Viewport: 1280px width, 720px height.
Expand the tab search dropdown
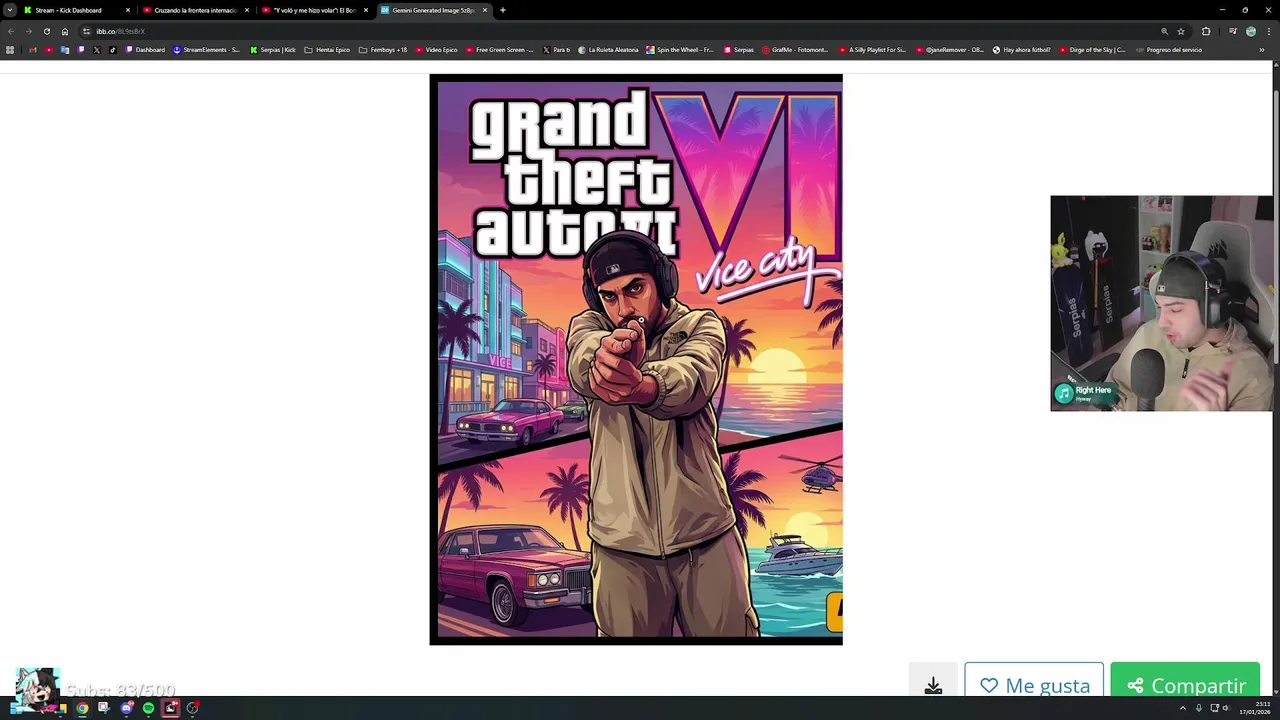[10, 10]
